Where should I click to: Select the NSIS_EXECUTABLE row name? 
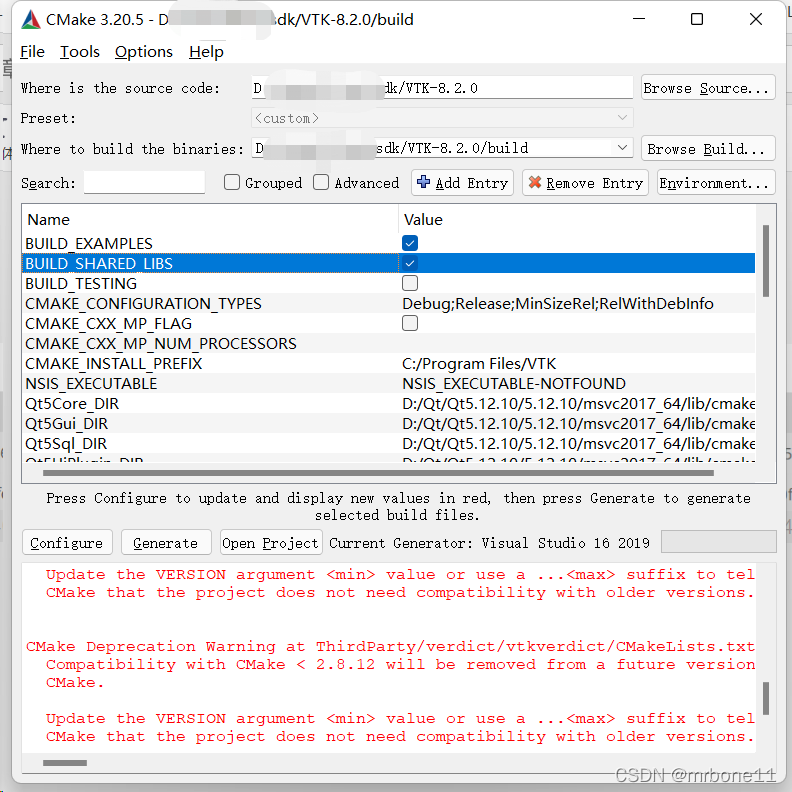[x=91, y=384]
